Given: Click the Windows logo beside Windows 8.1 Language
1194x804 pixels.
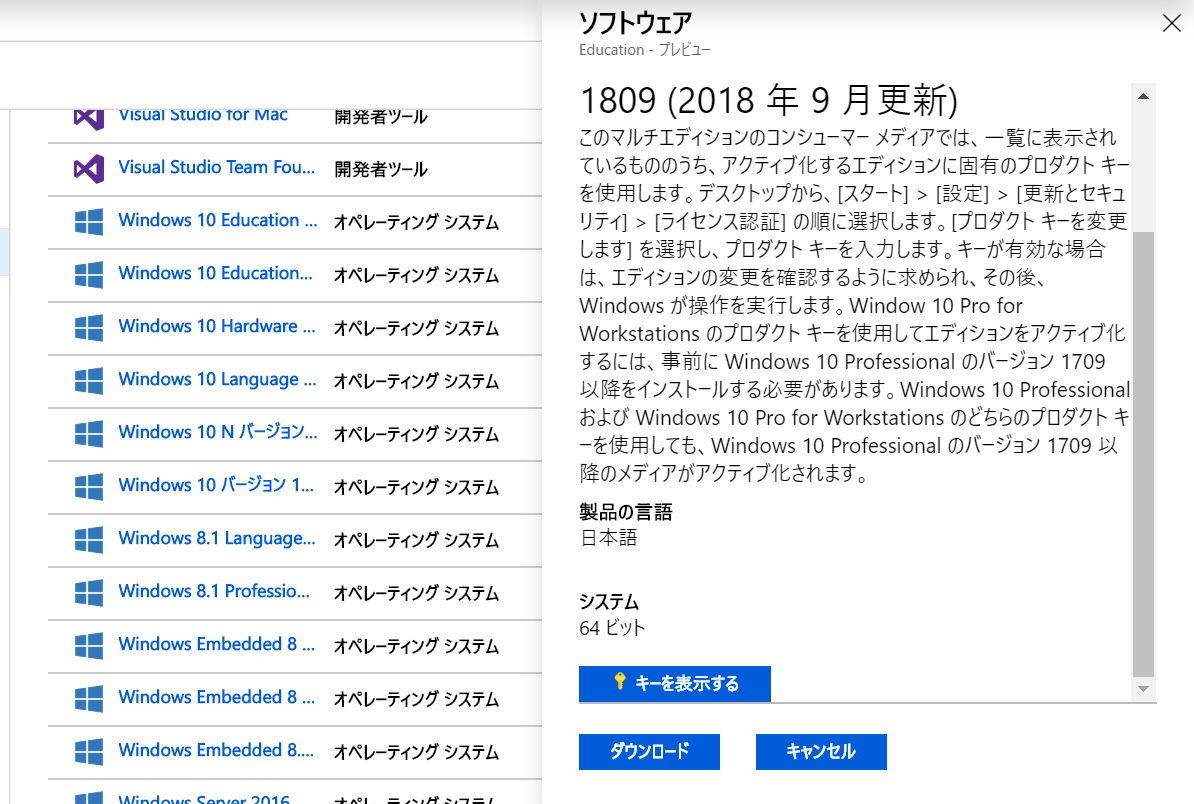Looking at the screenshot, I should pos(89,540).
